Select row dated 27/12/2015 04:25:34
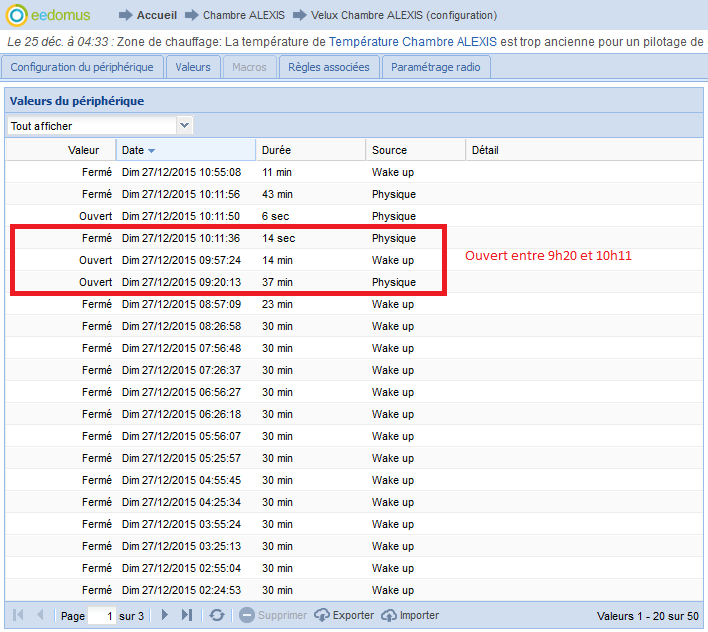708x632 pixels. 354,502
